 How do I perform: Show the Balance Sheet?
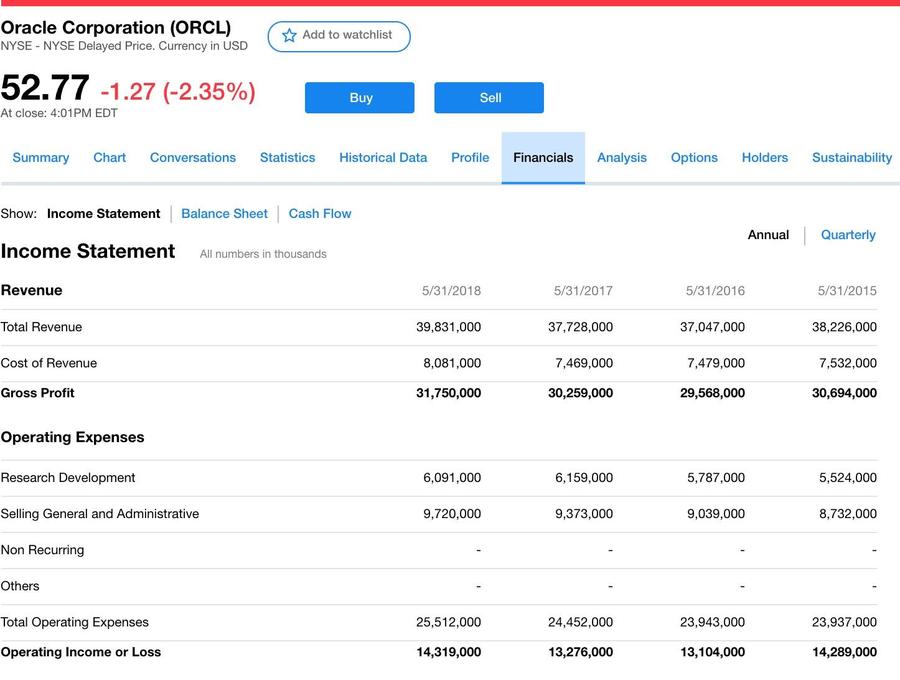click(x=224, y=213)
